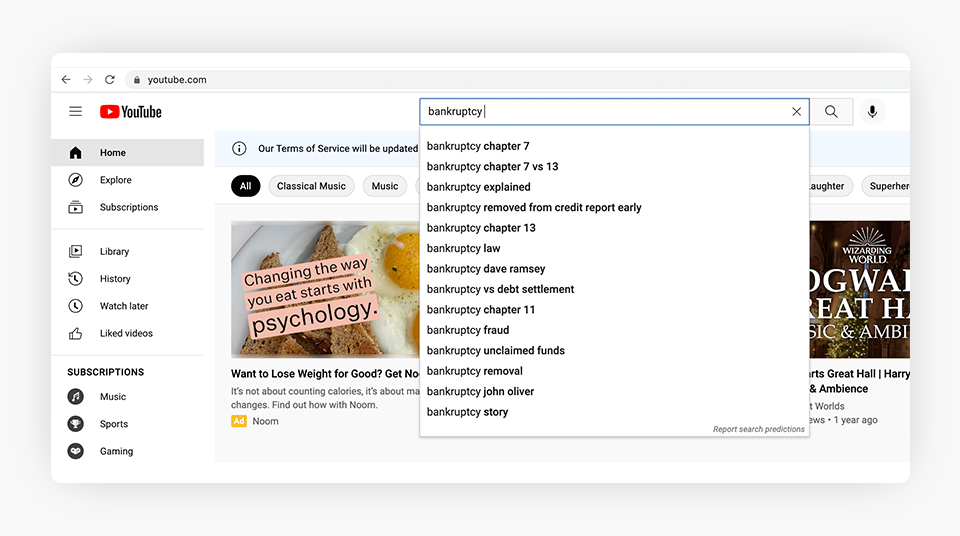This screenshot has width=960, height=536.
Task: Select the 'bankruptcy chapter 7' suggestion
Action: 478,146
